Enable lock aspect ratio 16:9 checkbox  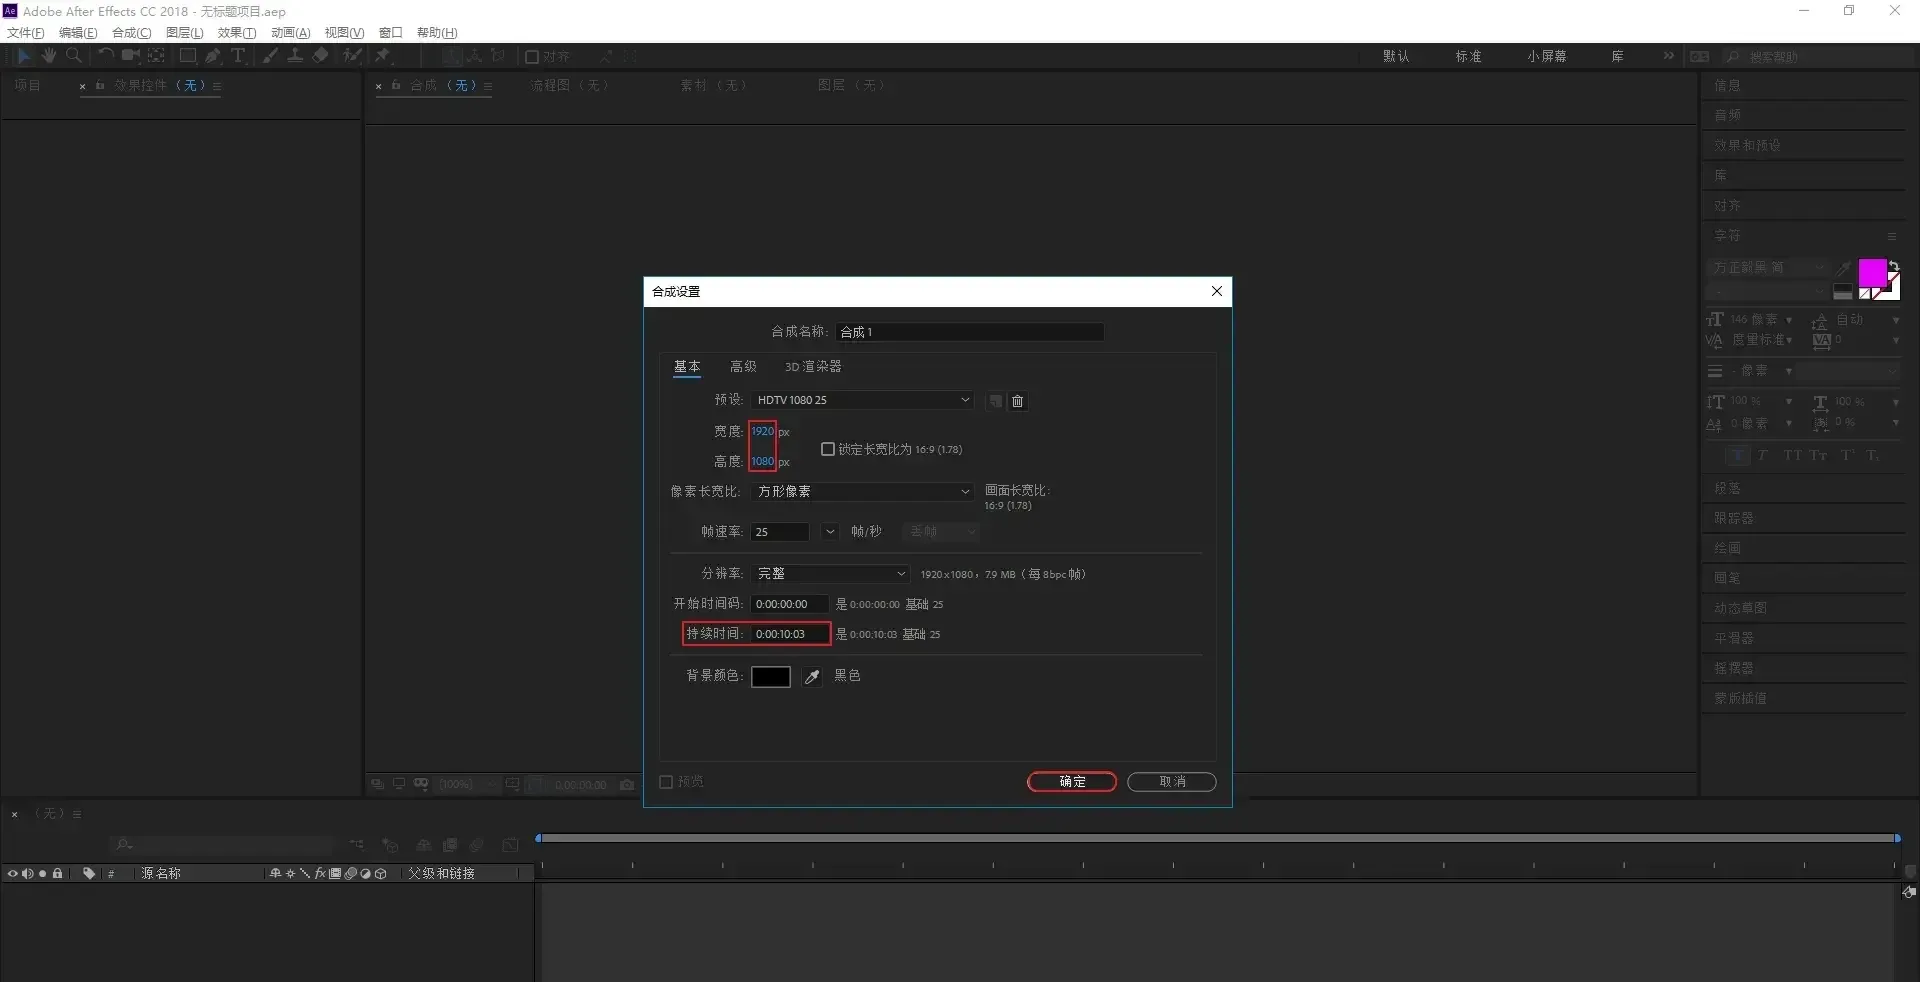click(828, 449)
